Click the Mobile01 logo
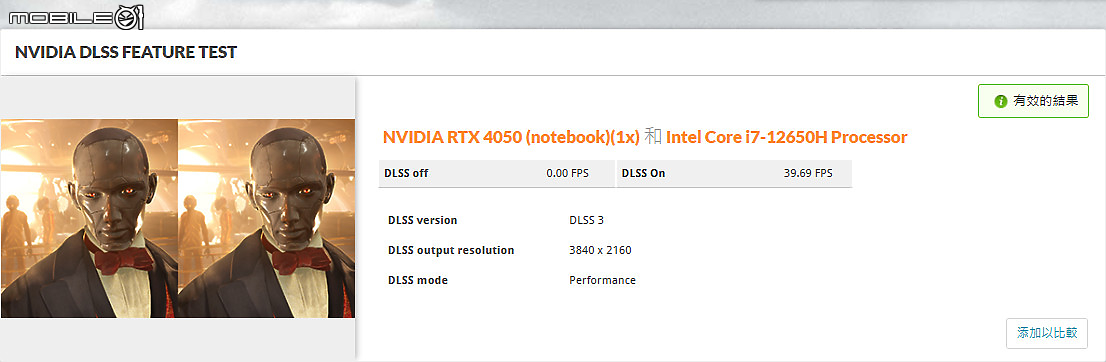The height and width of the screenshot is (362, 1106). tap(75, 16)
